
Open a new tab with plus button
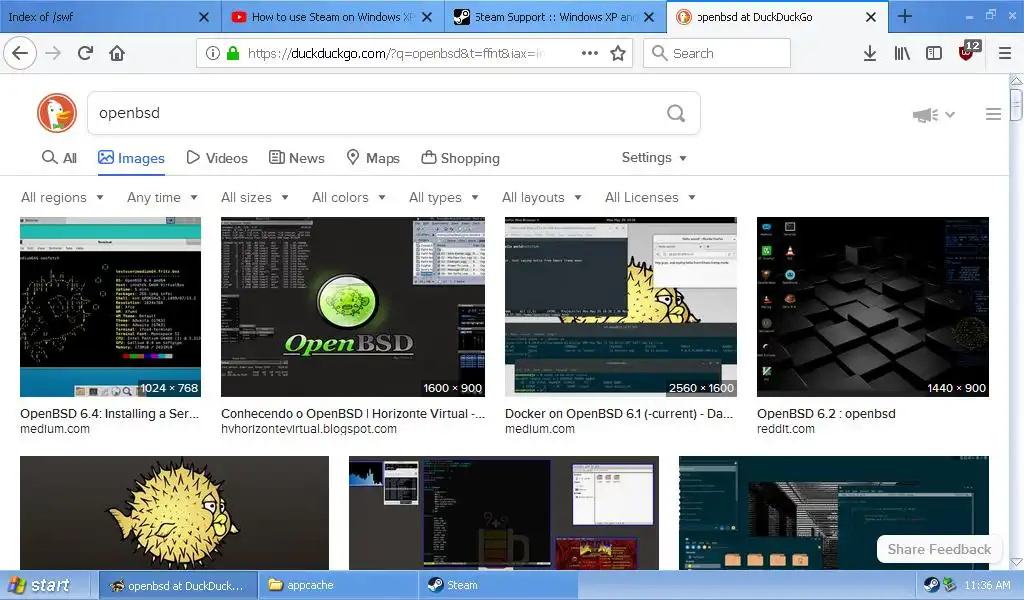[x=904, y=16]
